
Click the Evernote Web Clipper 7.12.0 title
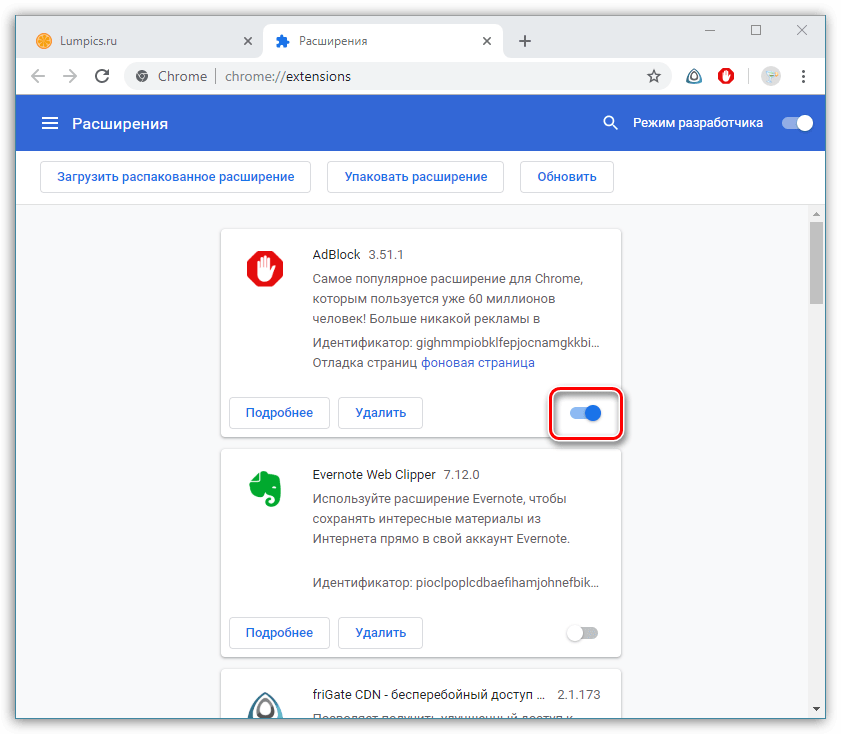point(396,475)
